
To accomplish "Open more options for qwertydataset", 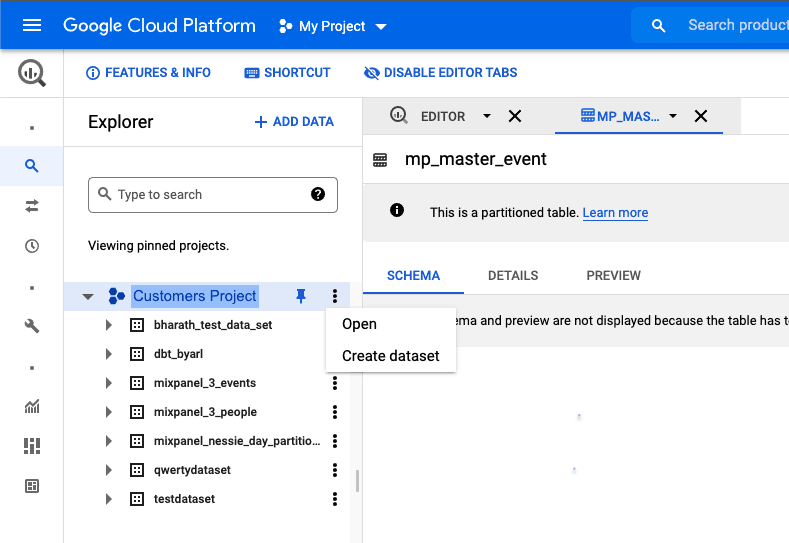I will [x=335, y=470].
